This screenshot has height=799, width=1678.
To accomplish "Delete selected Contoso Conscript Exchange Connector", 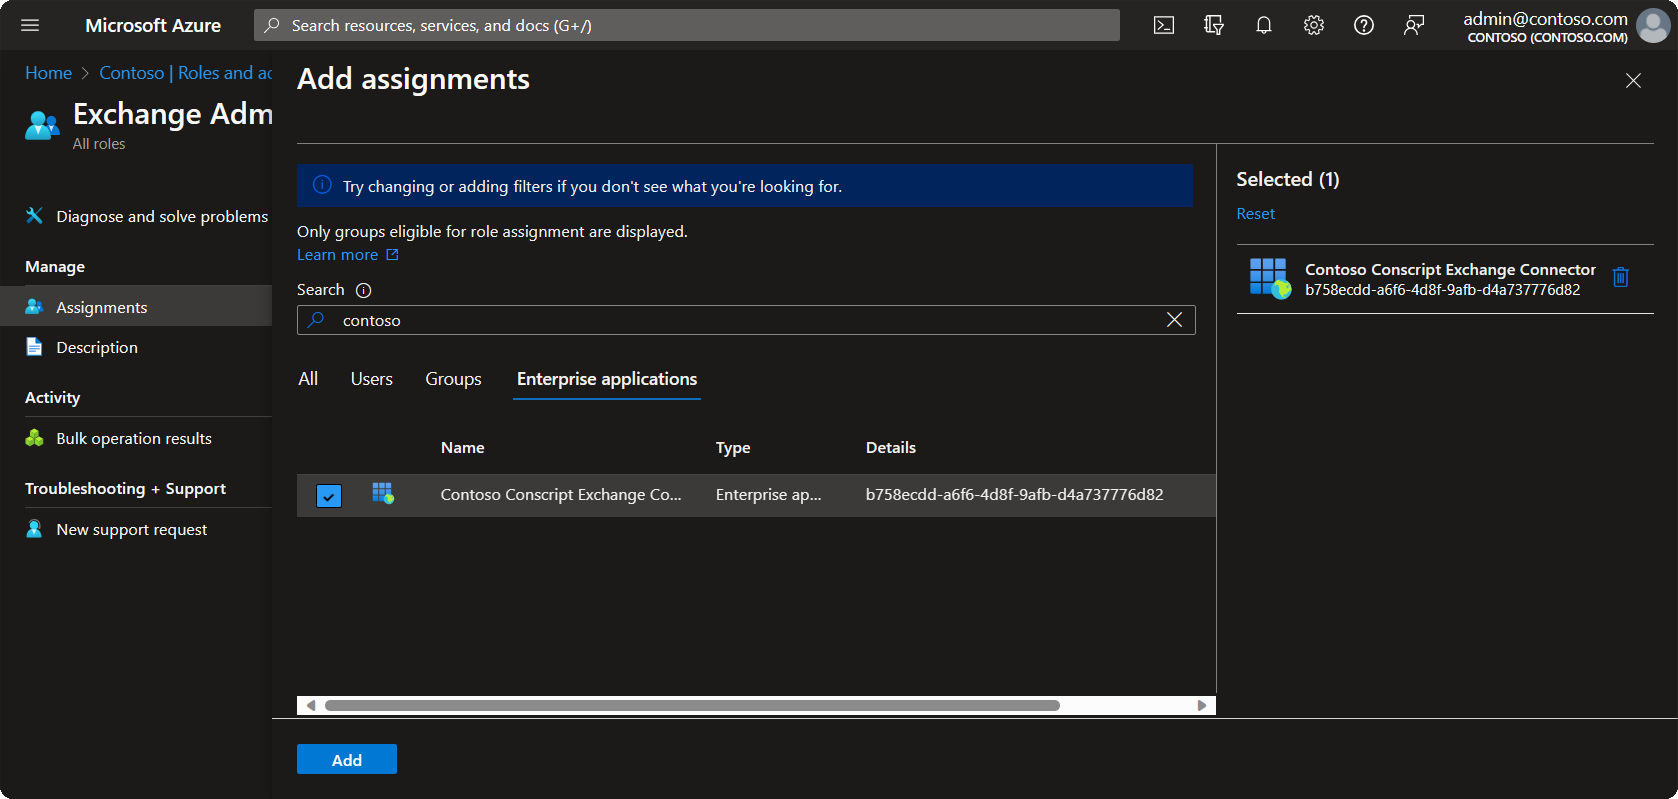I will click(x=1621, y=278).
